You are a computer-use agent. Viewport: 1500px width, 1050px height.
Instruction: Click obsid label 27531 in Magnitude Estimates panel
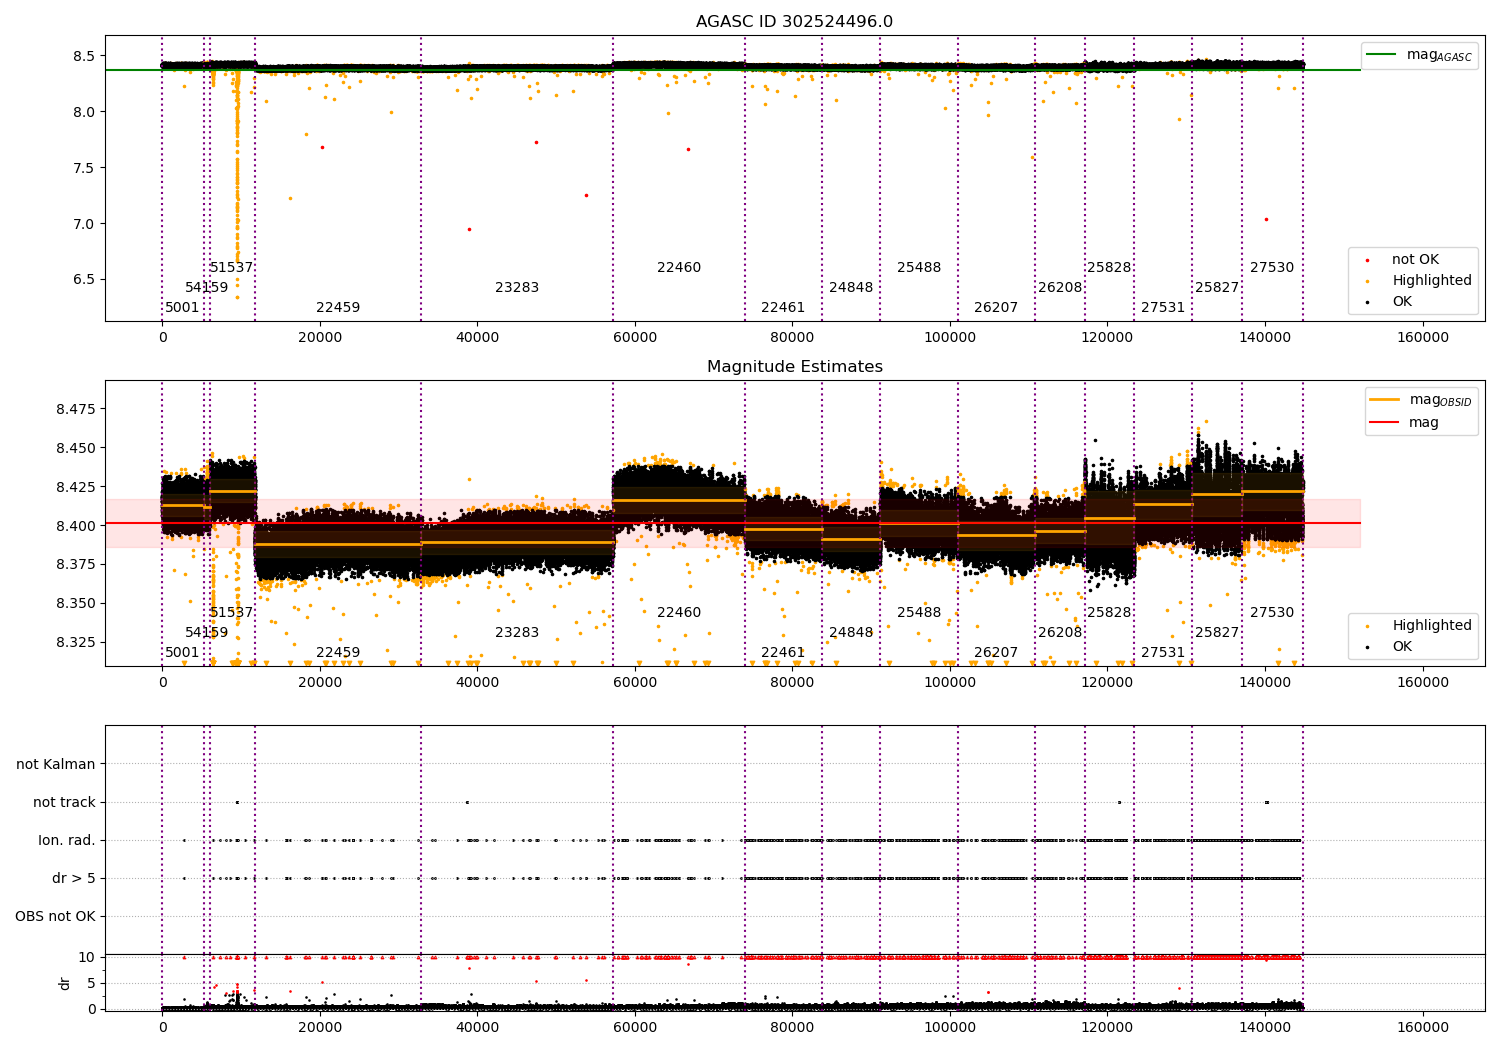[1163, 652]
